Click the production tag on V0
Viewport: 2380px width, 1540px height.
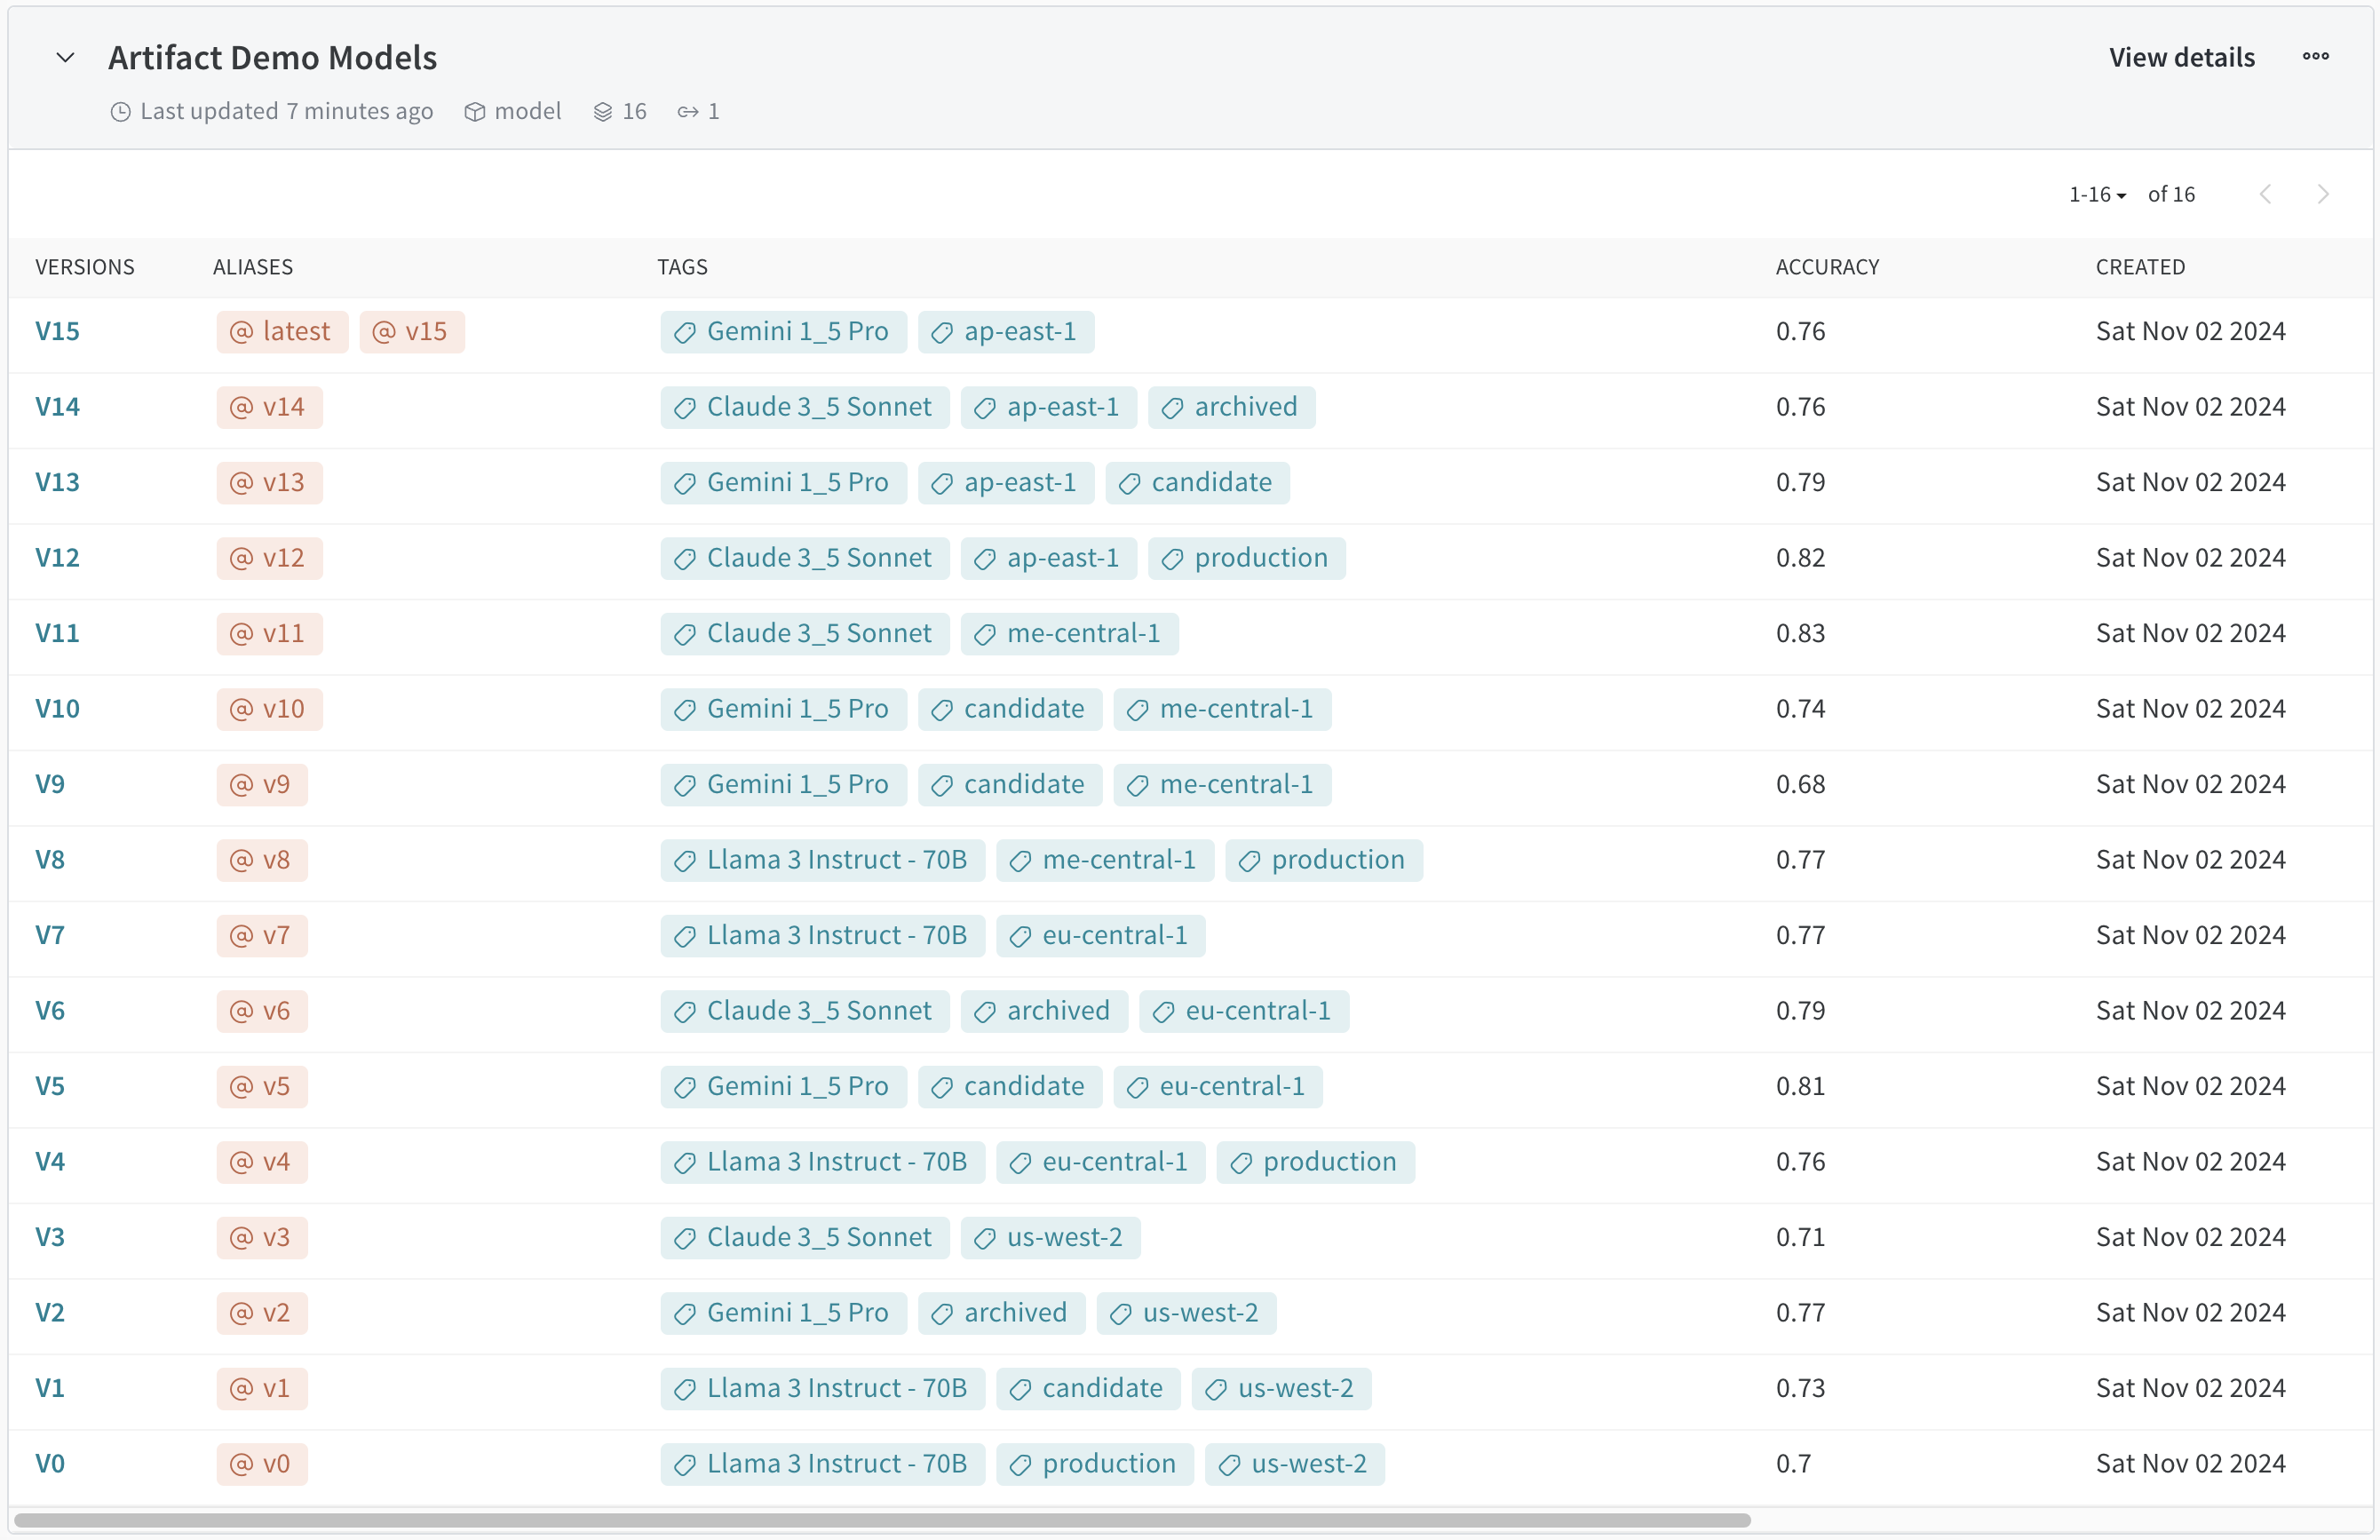click(x=1095, y=1464)
